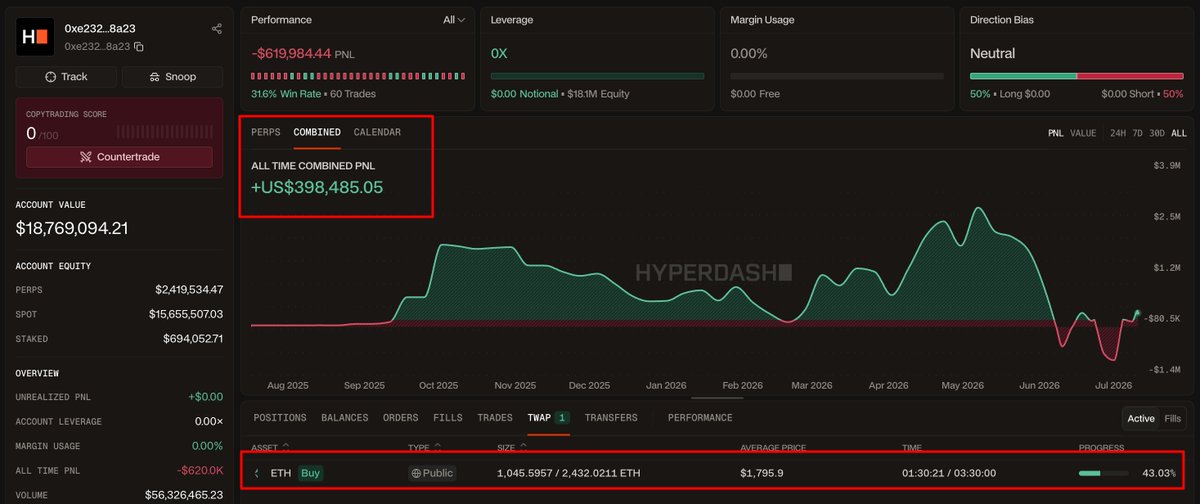This screenshot has height=504, width=1200.
Task: Switch to the FILLS tab
Action: pos(448,417)
